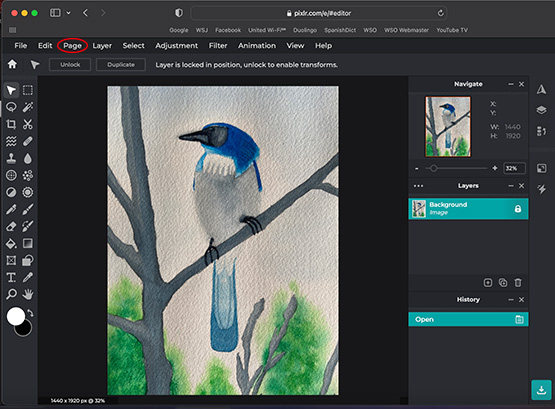Open the Layer menu

tap(102, 46)
